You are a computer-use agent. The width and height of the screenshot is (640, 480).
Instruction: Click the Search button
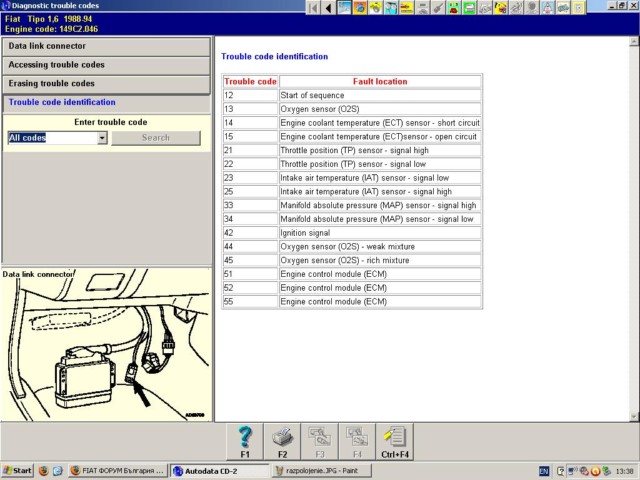(x=155, y=138)
